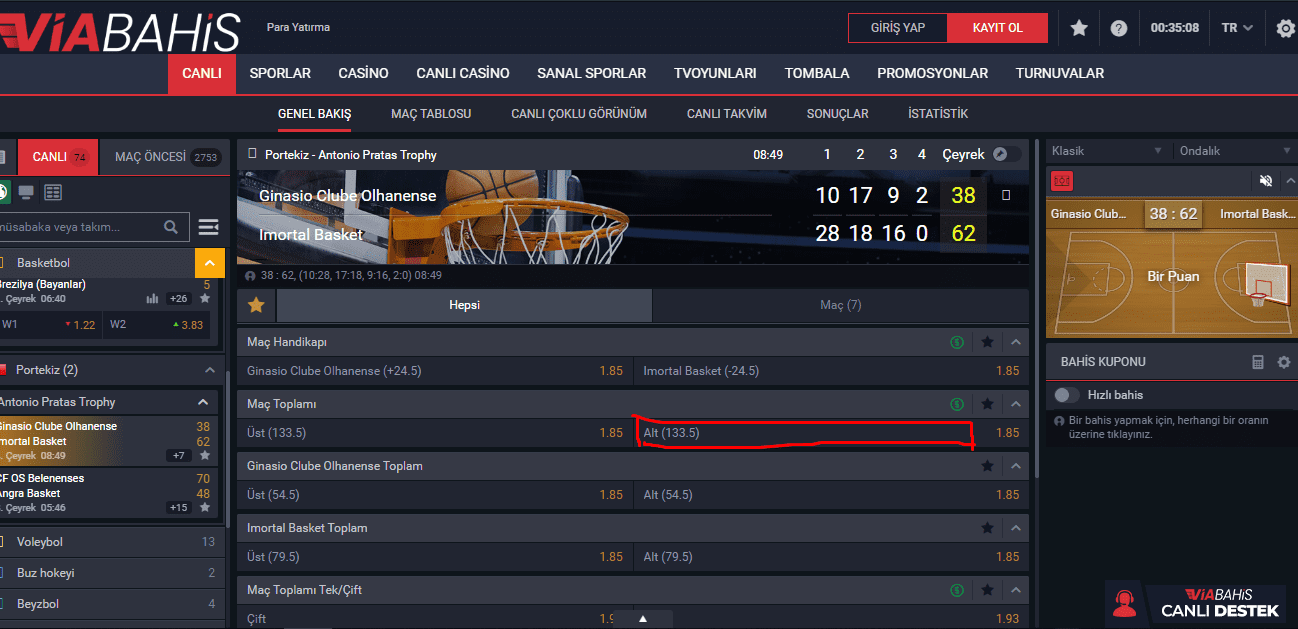Go to CASİNO section
Image resolution: width=1298 pixels, height=629 pixels.
click(364, 73)
